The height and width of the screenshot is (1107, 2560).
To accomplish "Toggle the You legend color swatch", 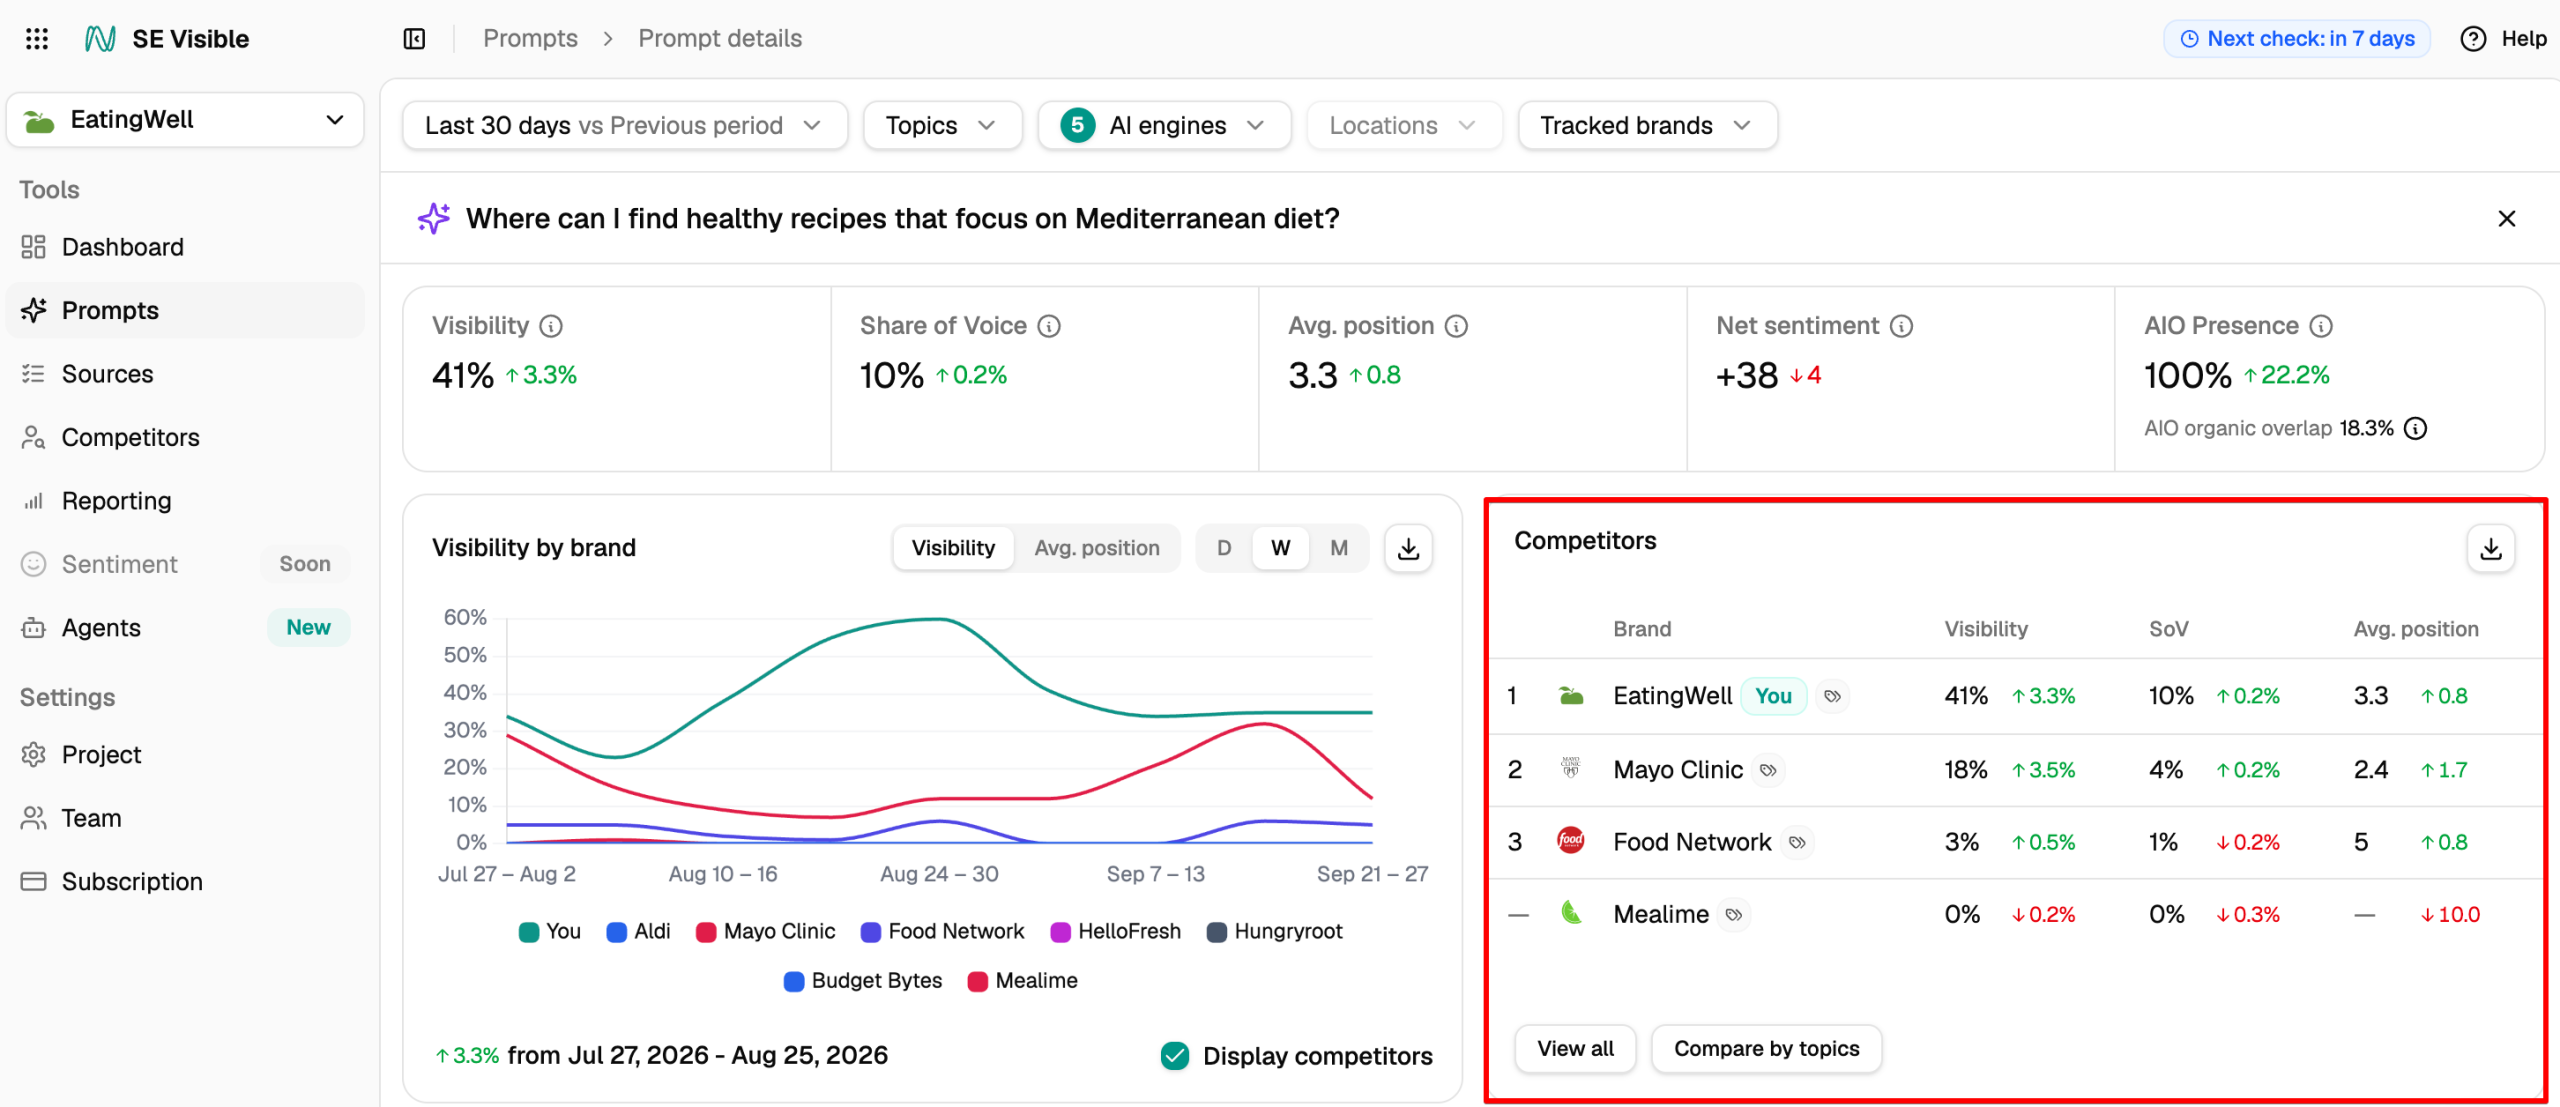I will click(x=529, y=932).
